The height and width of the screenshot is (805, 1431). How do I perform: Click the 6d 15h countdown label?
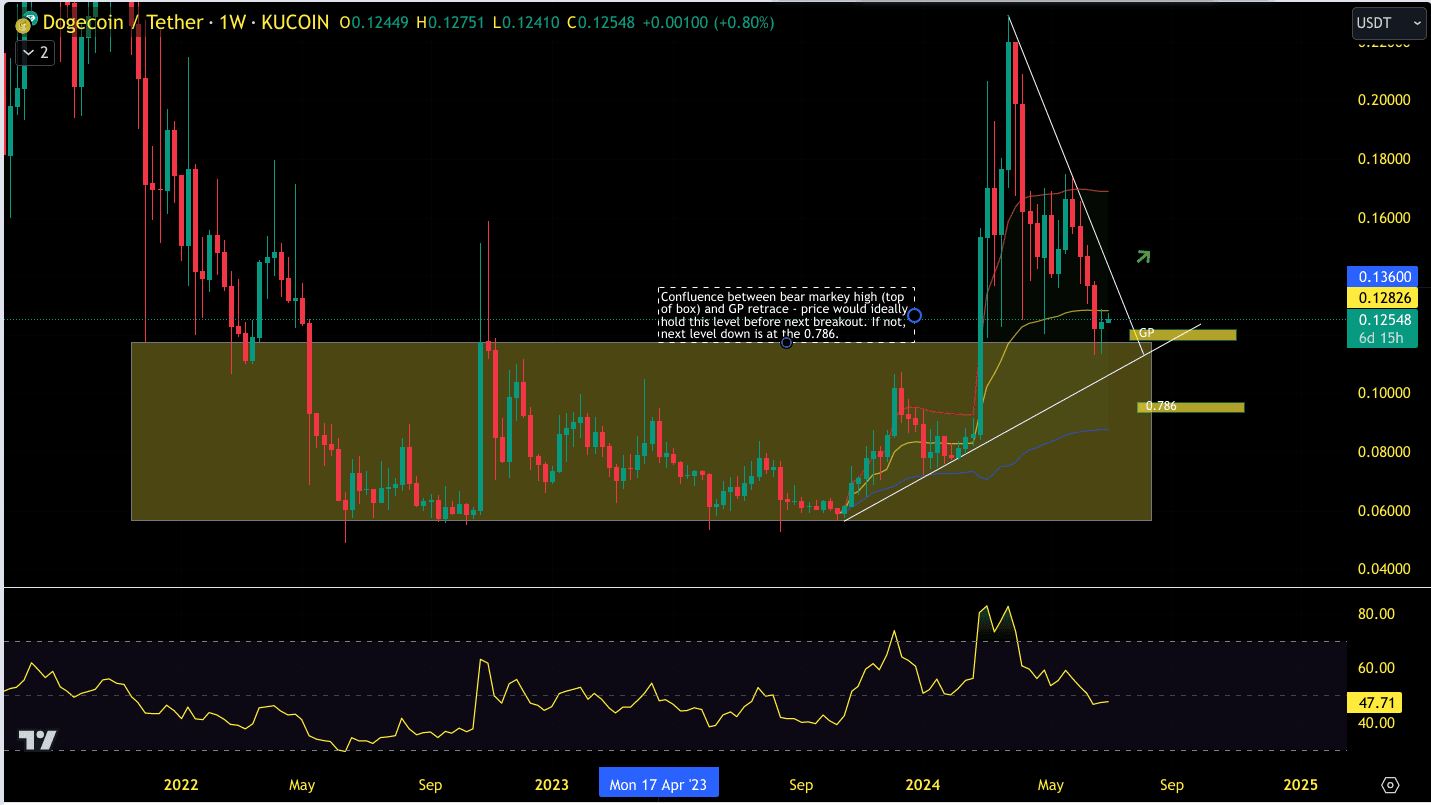1384,338
